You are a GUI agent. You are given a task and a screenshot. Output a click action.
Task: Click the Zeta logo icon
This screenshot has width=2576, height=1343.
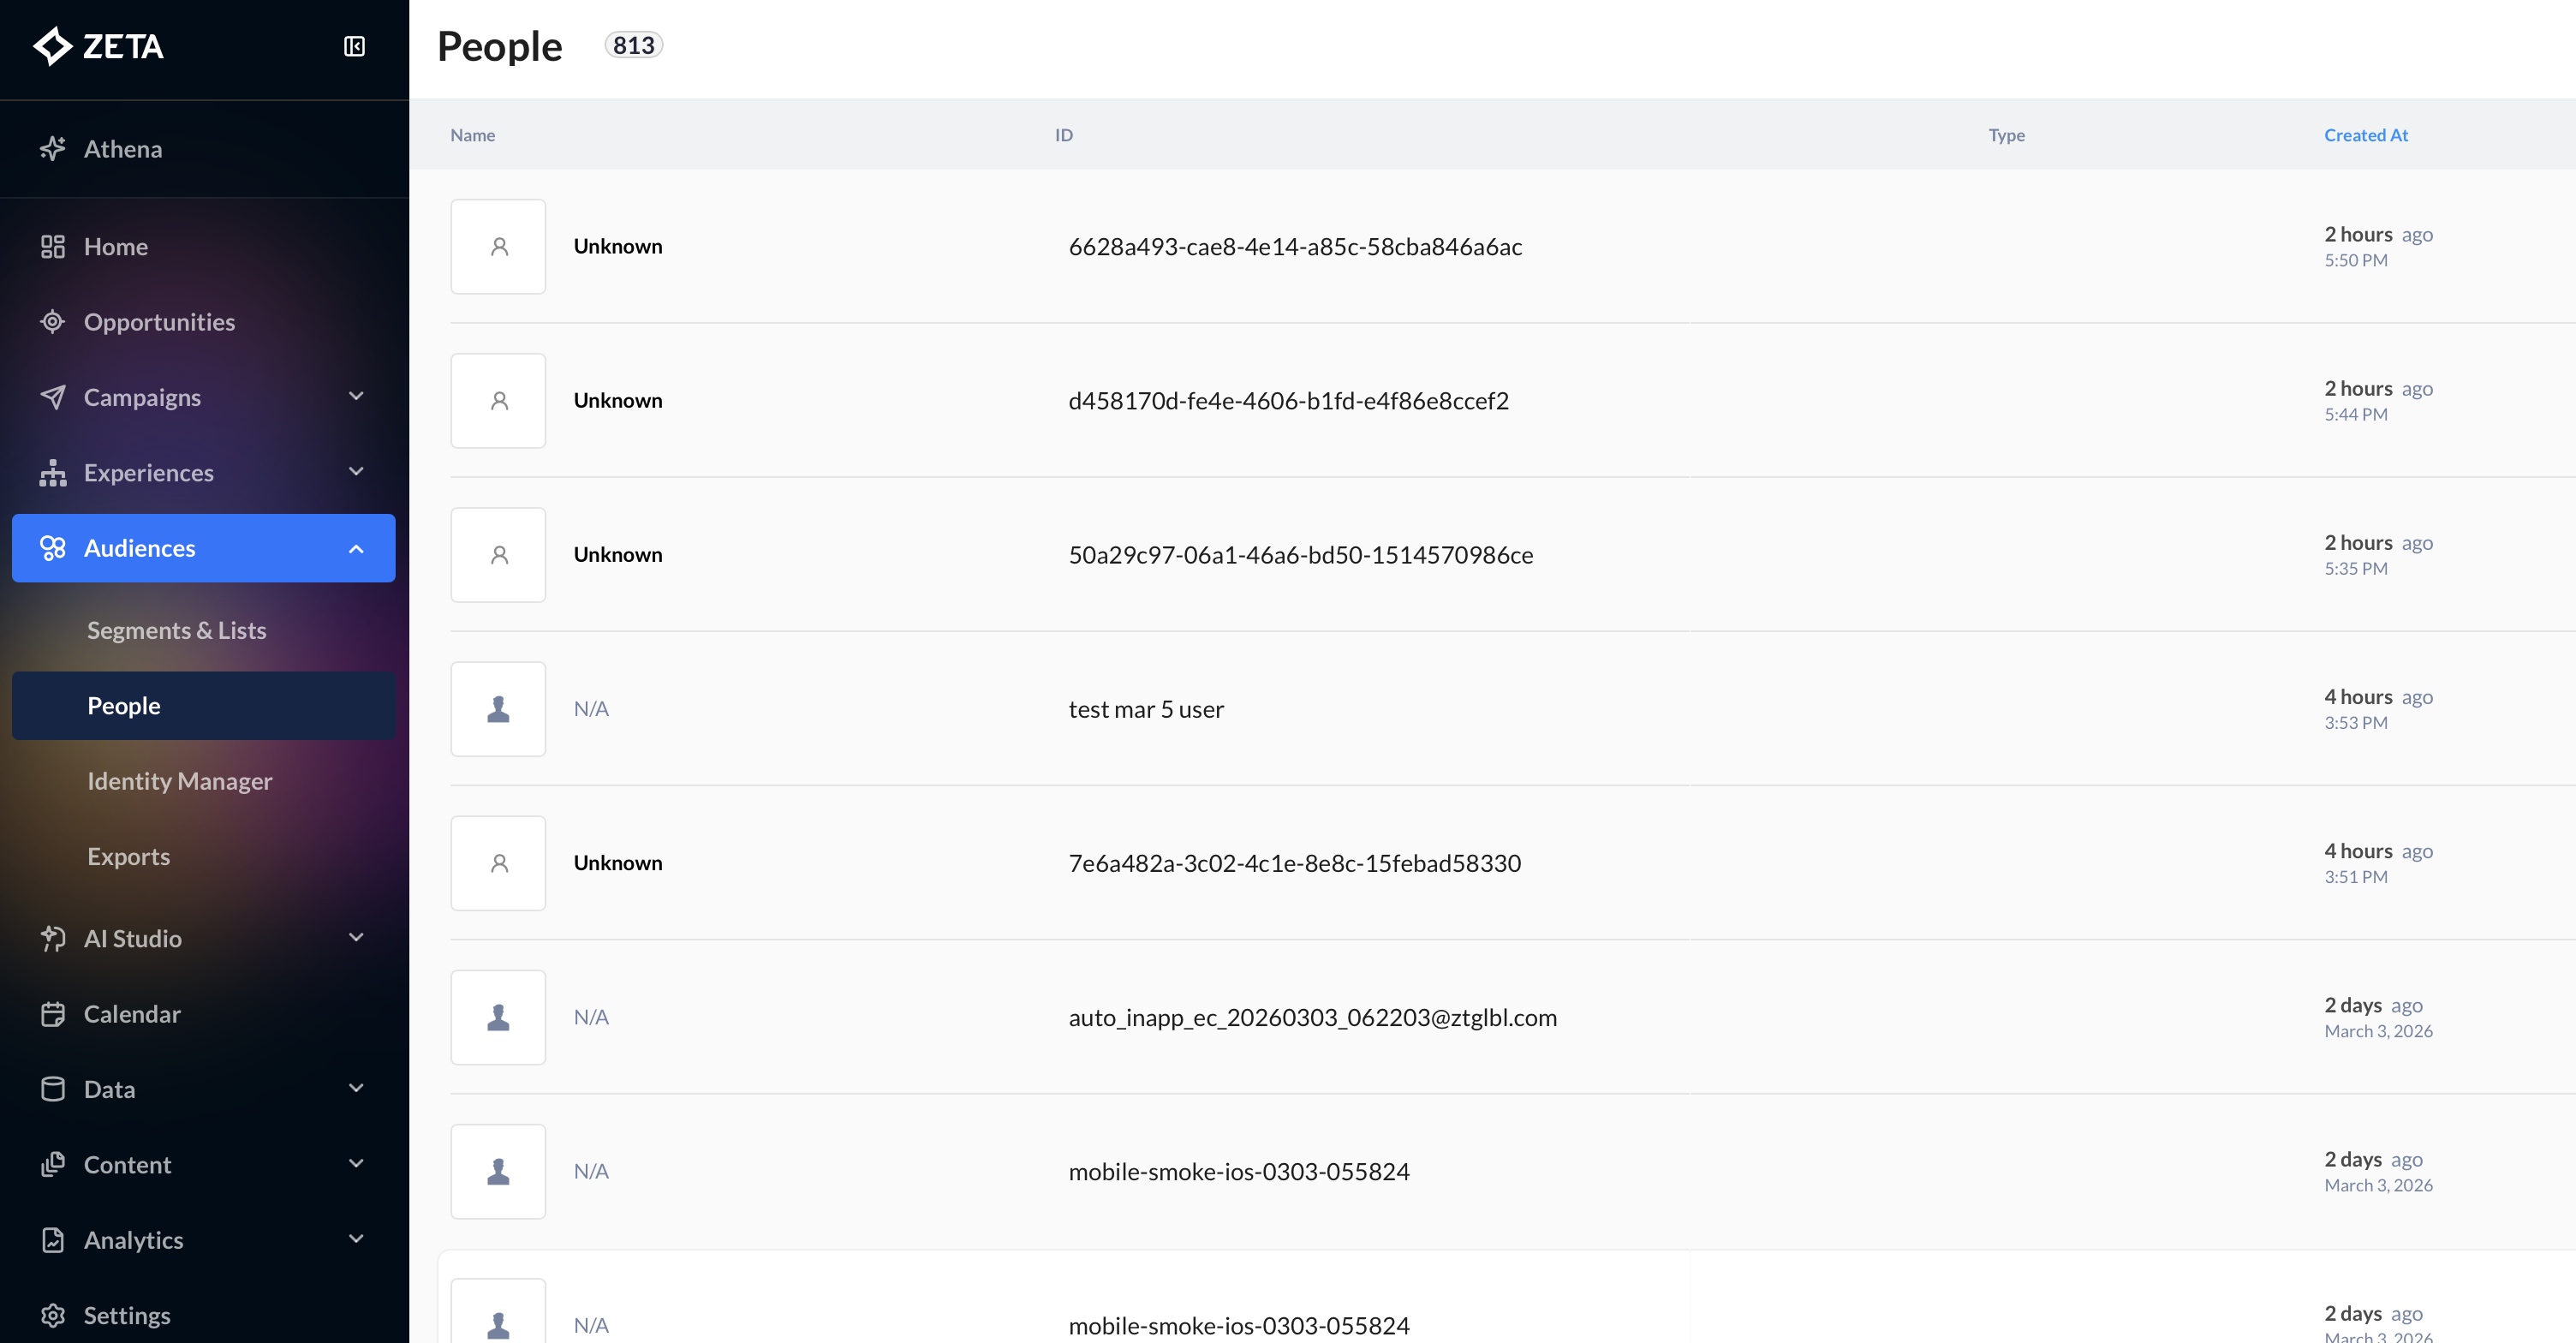pos(52,46)
